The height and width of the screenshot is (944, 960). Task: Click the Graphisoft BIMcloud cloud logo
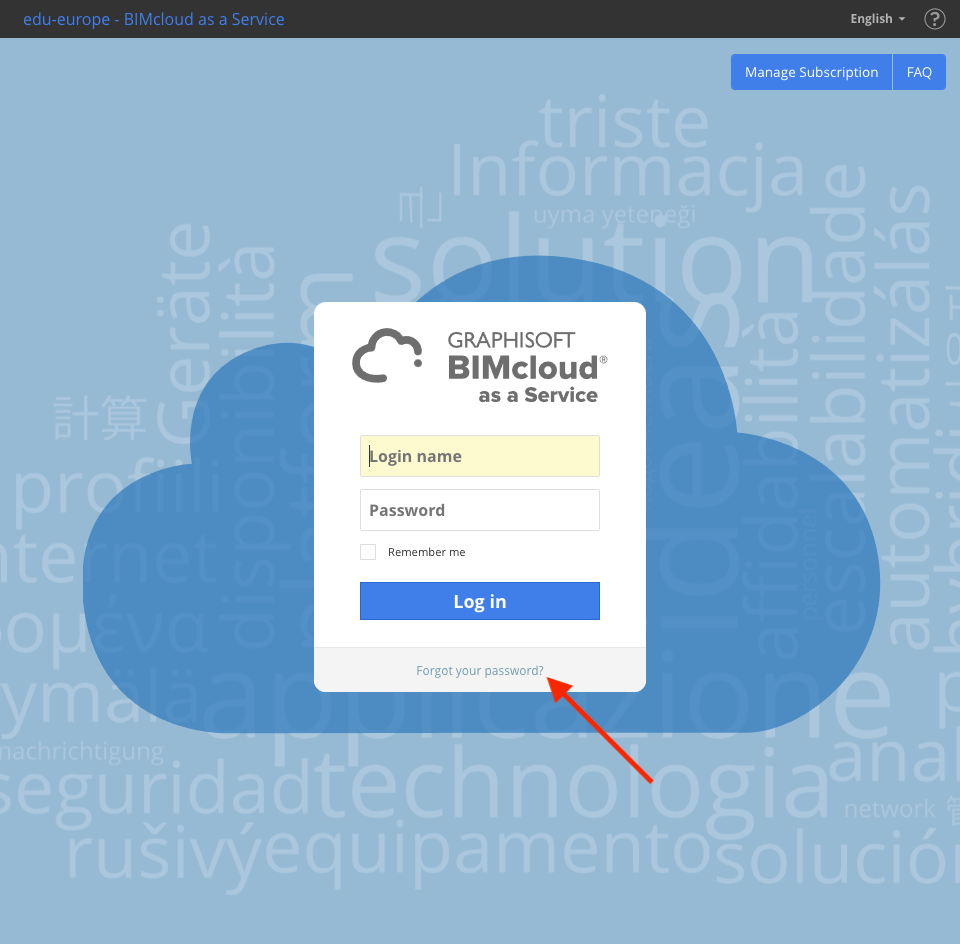(387, 356)
